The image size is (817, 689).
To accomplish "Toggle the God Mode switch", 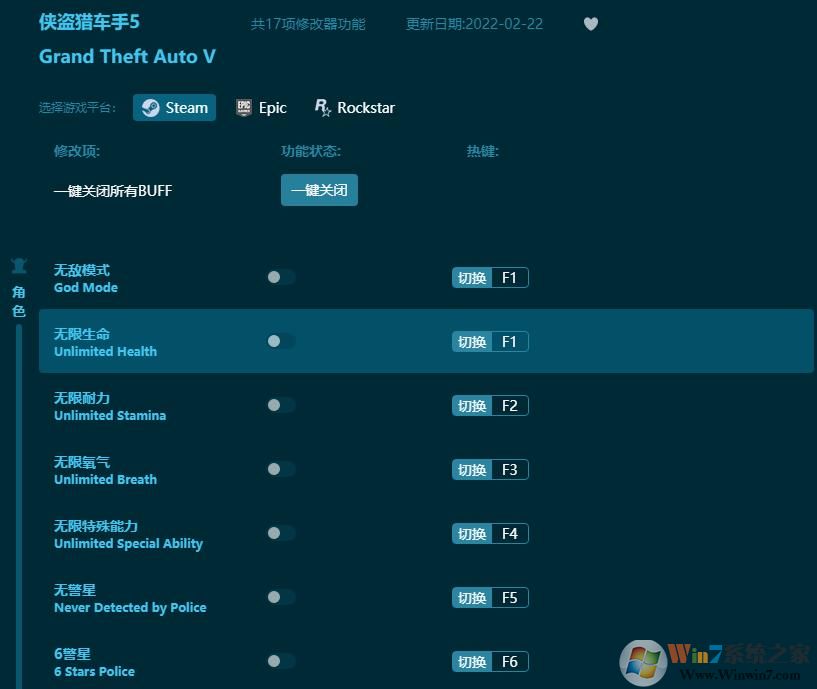I will pyautogui.click(x=281, y=277).
